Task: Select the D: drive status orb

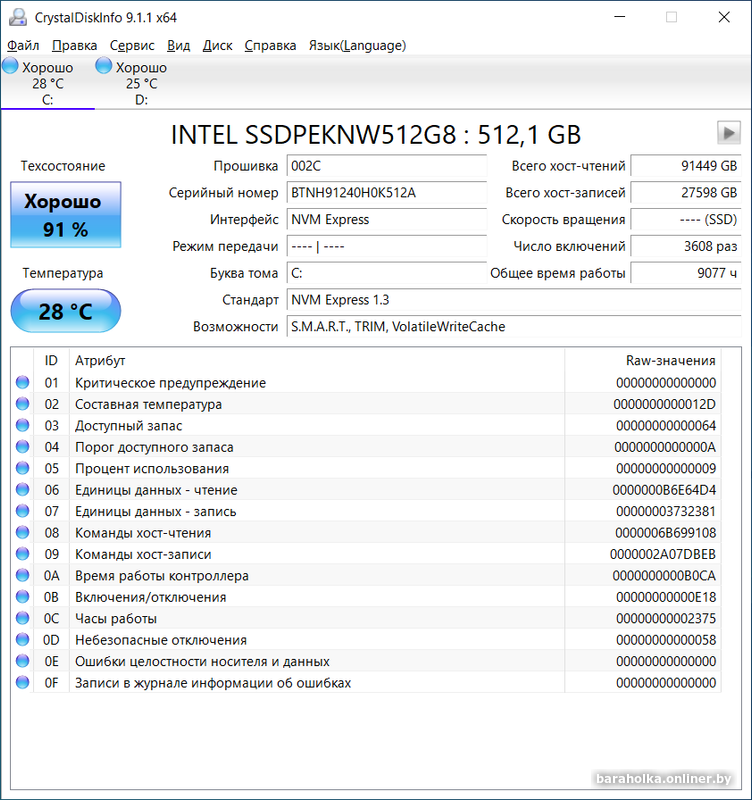Action: click(x=104, y=66)
